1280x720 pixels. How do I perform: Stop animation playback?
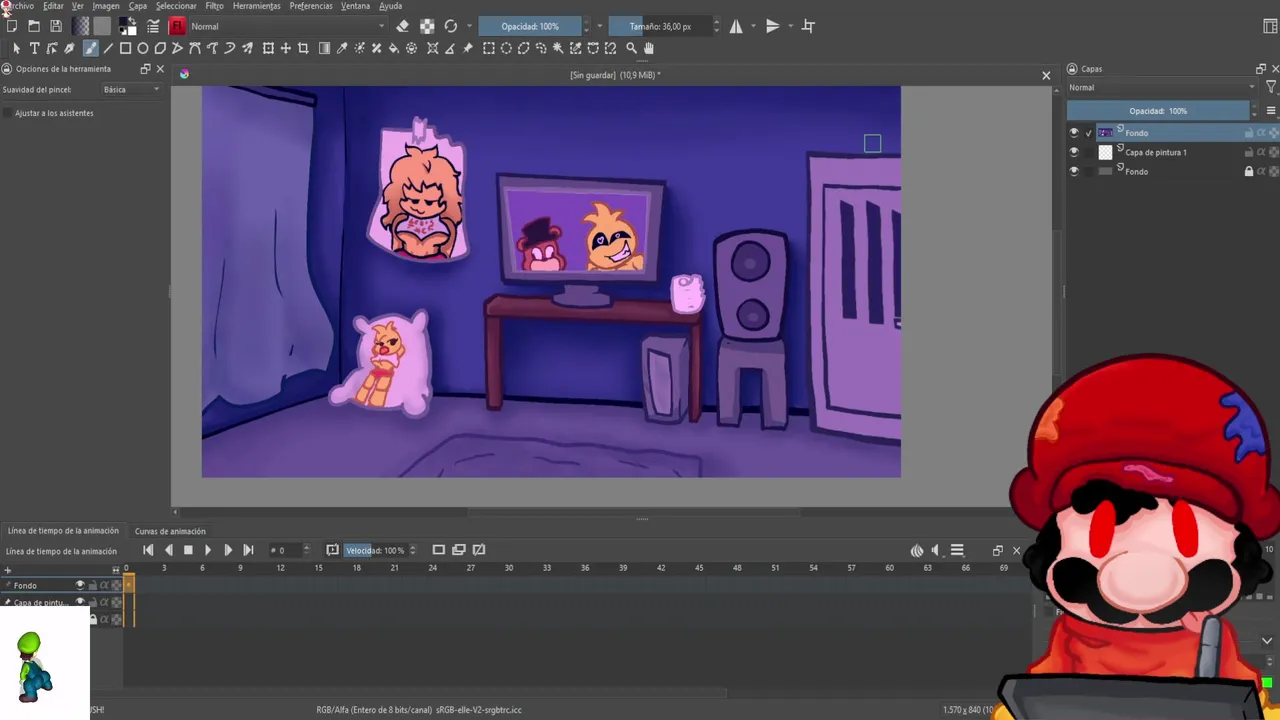(x=188, y=550)
